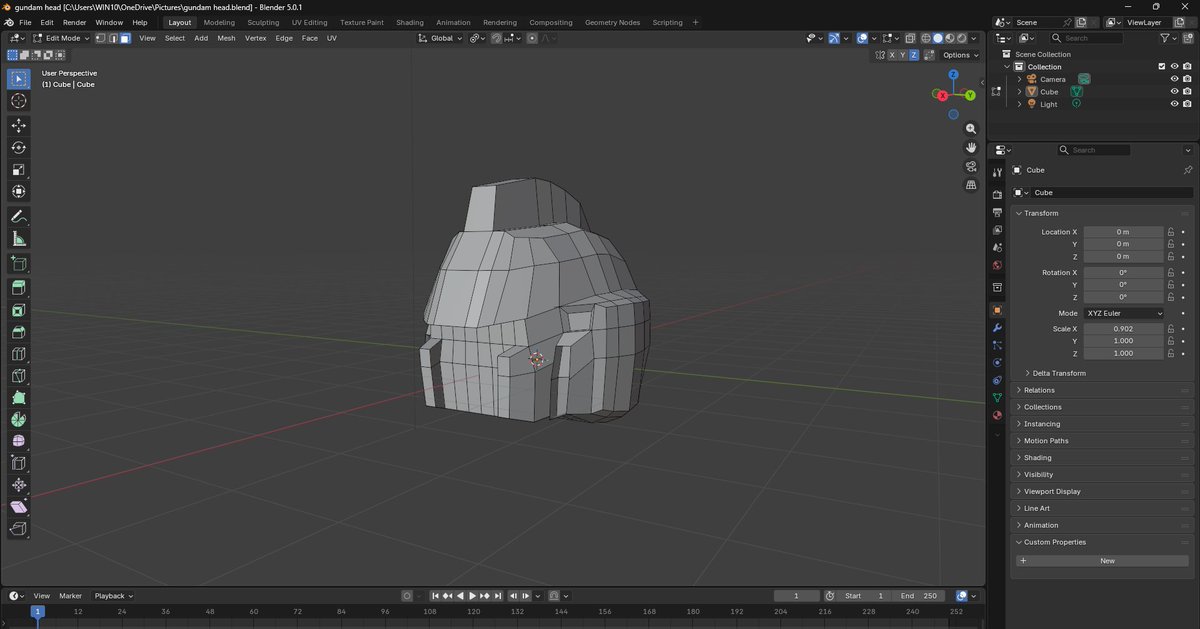Switch to the Shading workspace tab
Viewport: 1200px width, 629px height.
tap(409, 22)
